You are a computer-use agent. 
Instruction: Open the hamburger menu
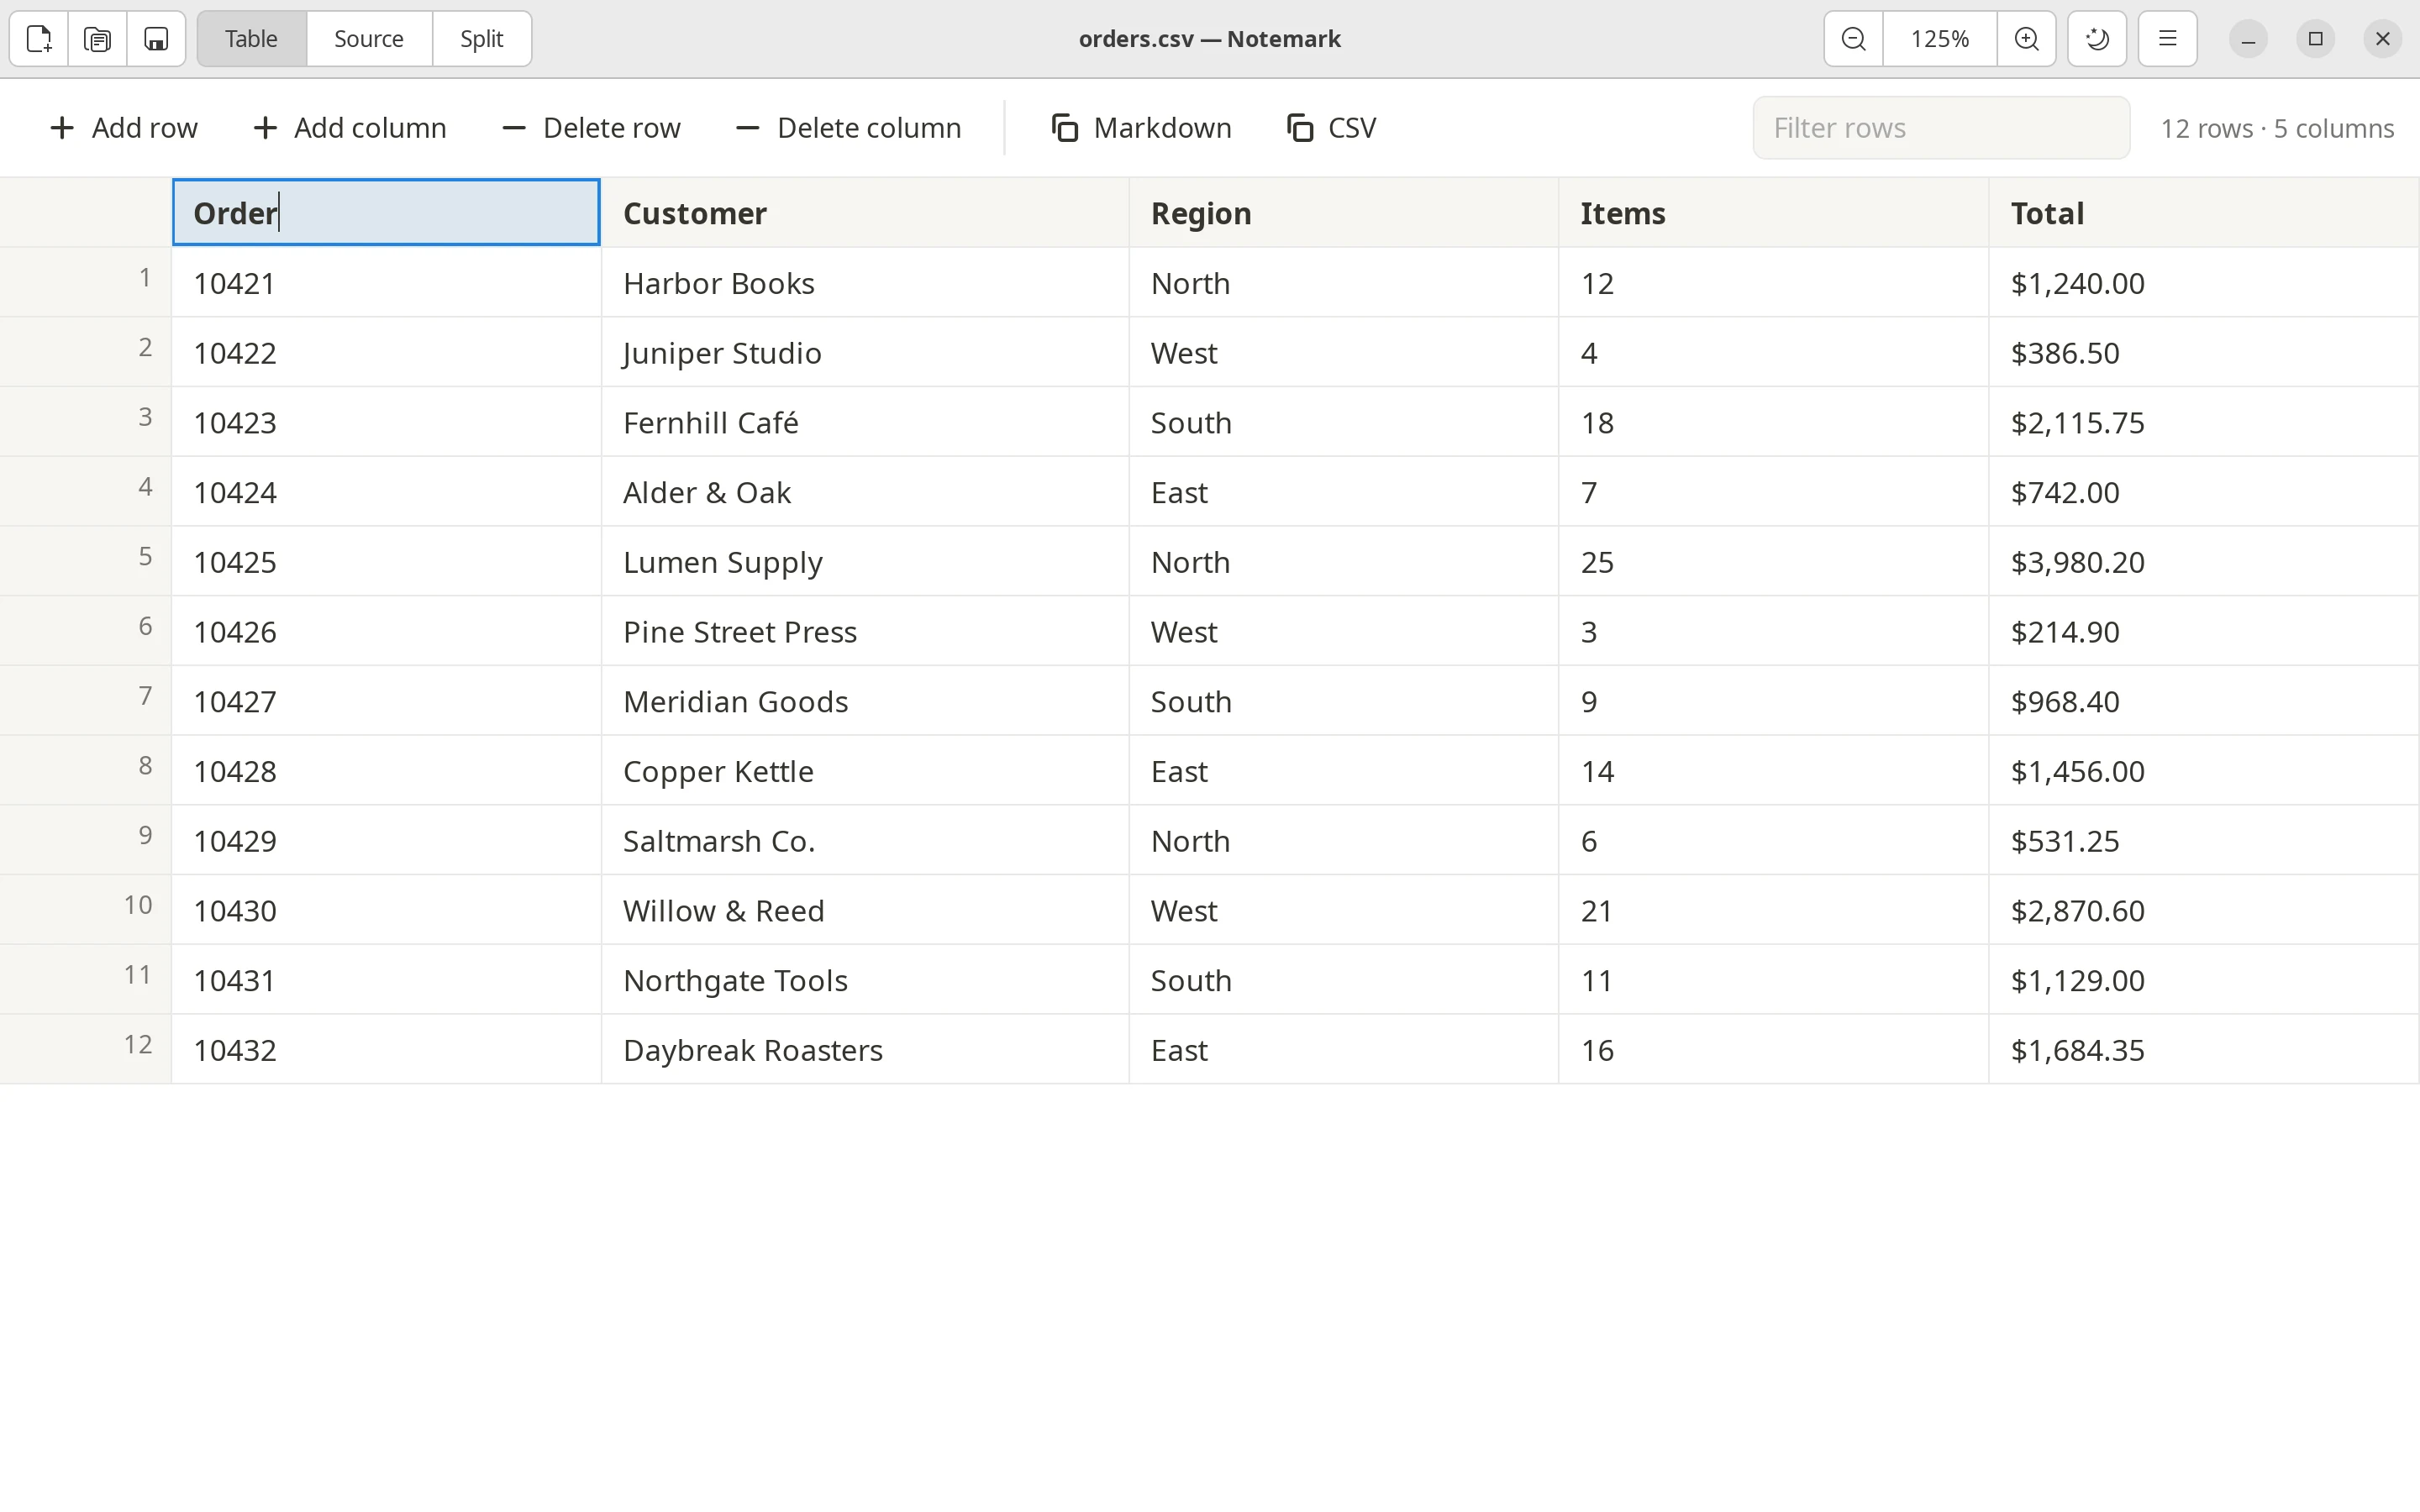pyautogui.click(x=2167, y=39)
